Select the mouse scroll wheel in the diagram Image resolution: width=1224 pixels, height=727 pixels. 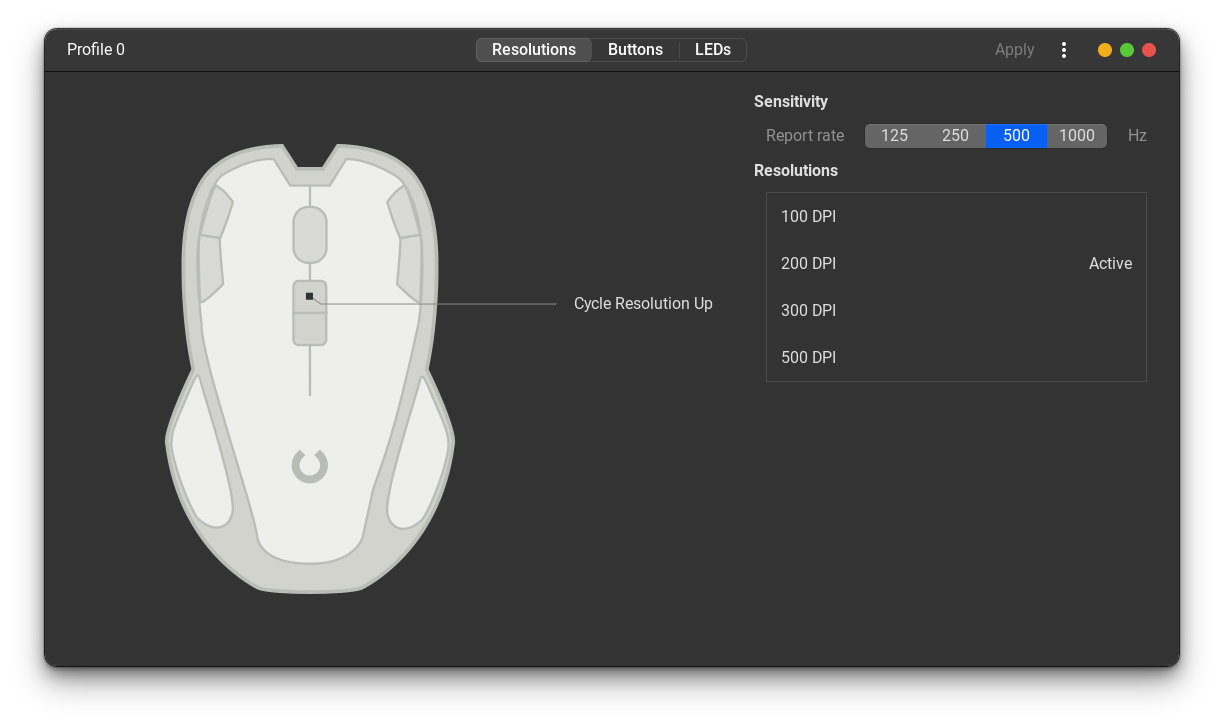click(309, 232)
